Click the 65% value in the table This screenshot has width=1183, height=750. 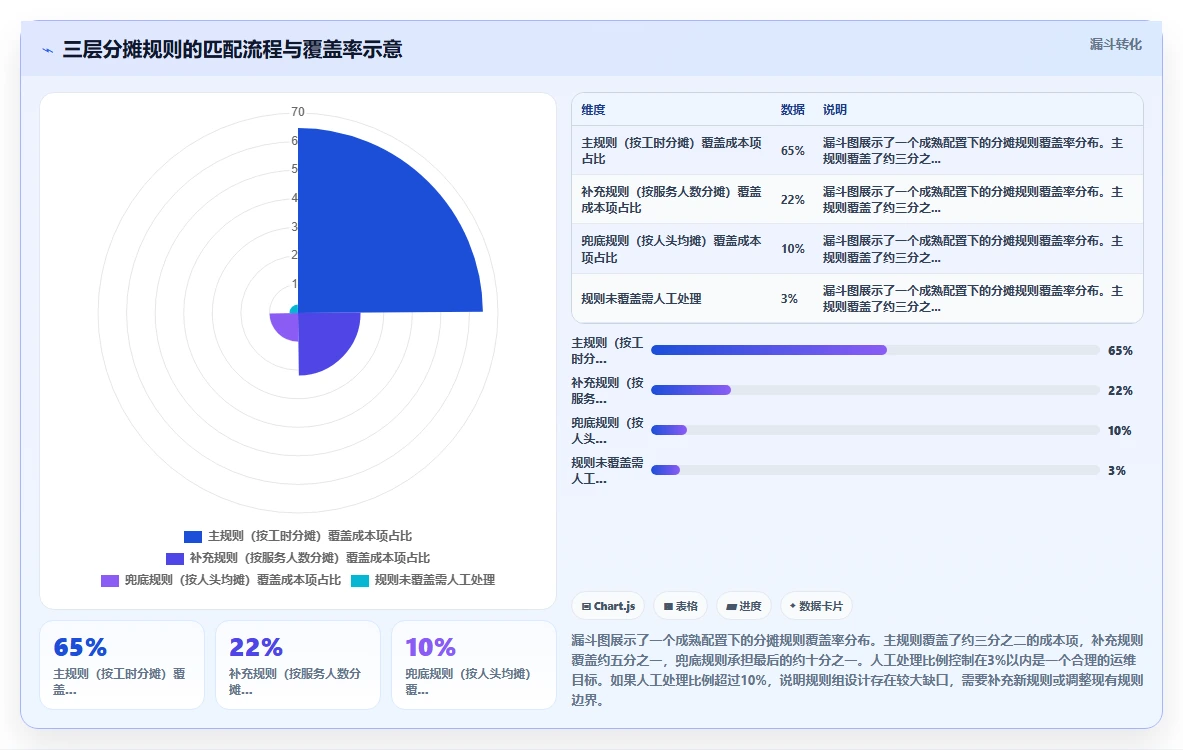pyautogui.click(x=792, y=151)
